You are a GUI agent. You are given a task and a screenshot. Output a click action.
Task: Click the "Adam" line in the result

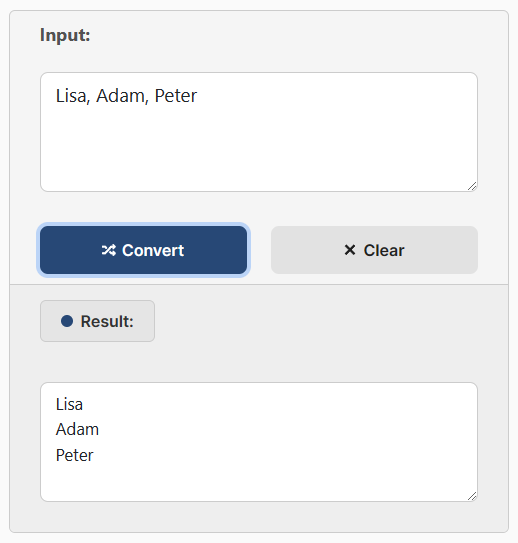point(77,429)
